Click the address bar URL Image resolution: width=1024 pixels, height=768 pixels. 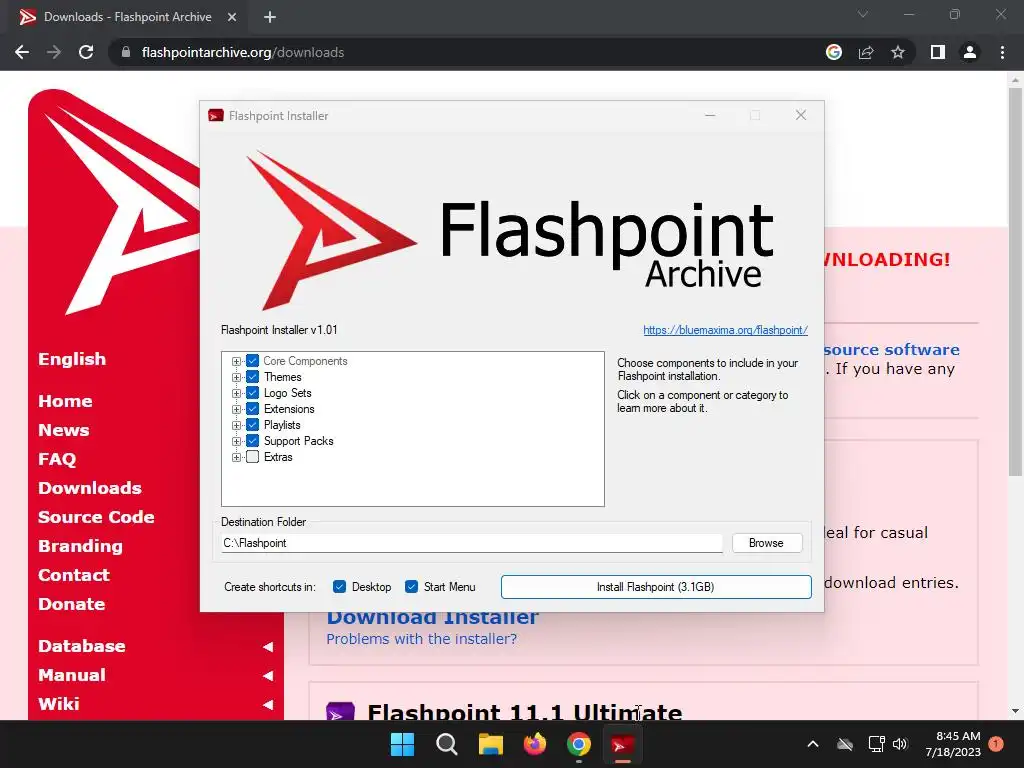(243, 52)
